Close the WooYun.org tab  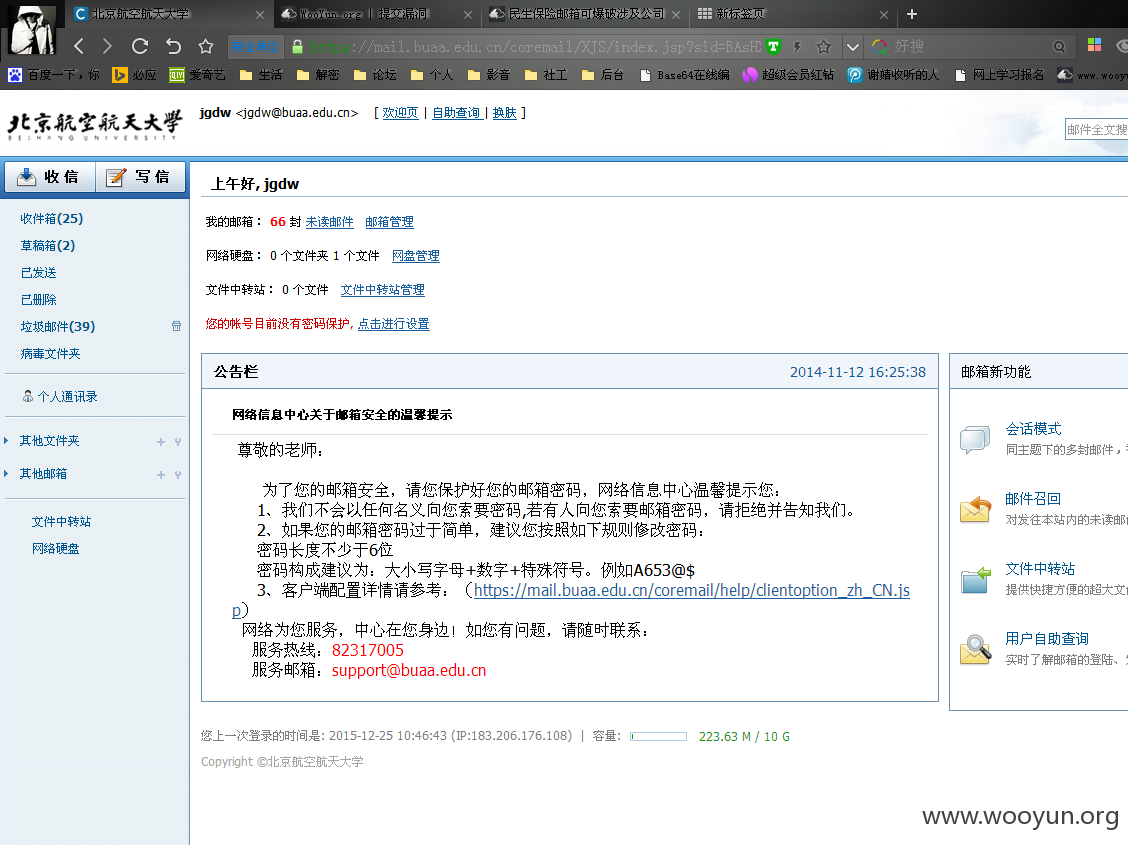pos(468,14)
